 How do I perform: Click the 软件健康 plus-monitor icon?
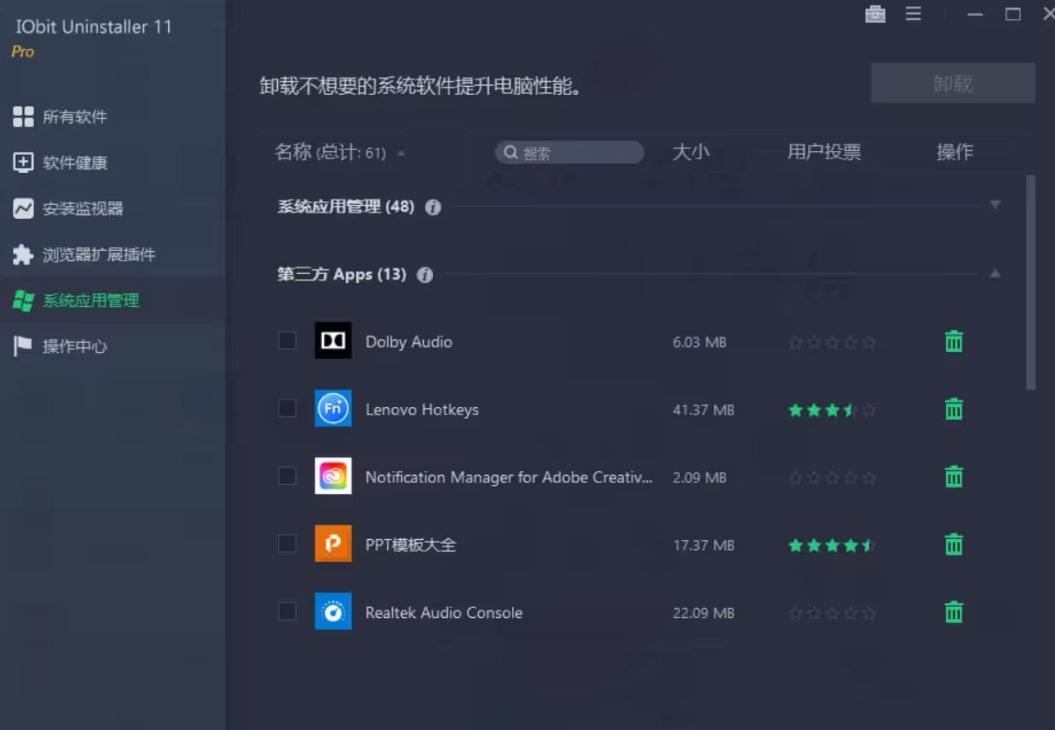click(x=23, y=162)
